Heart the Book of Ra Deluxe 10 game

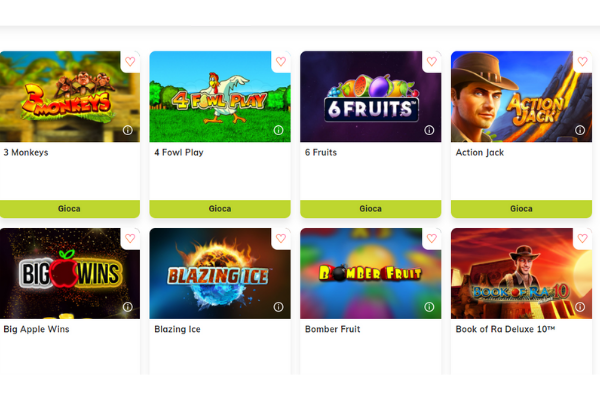coord(582,238)
